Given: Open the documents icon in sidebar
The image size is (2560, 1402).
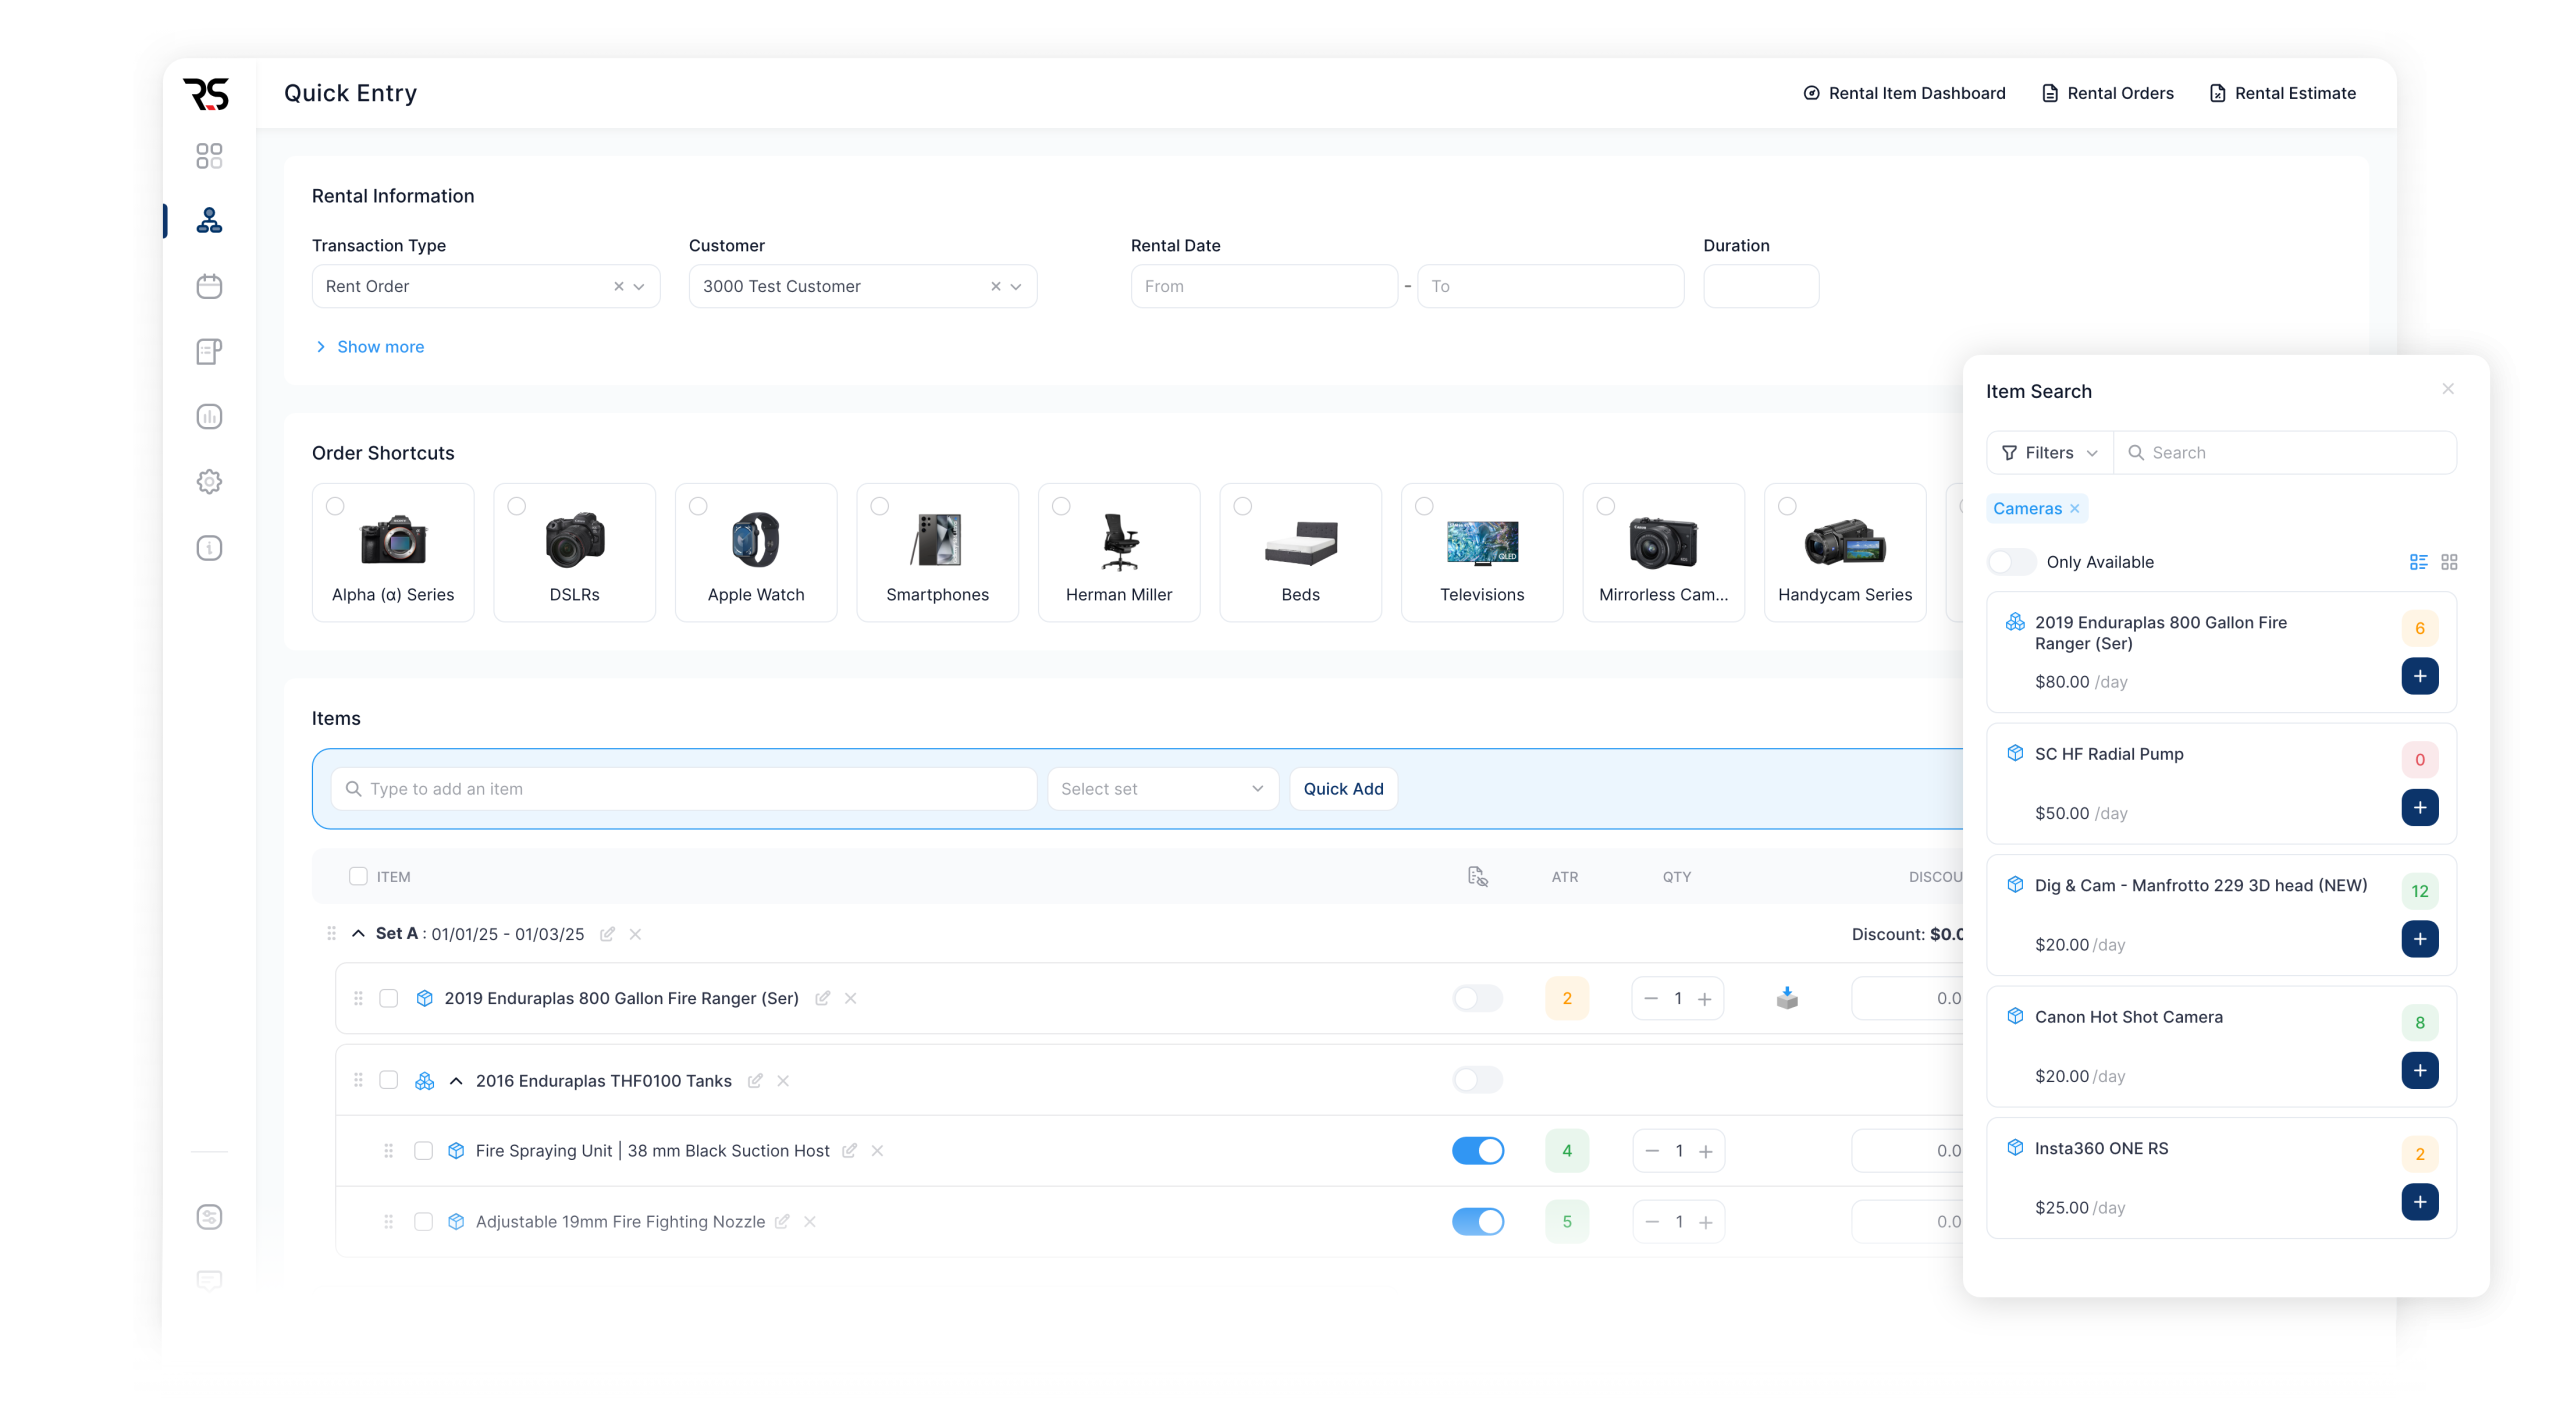Looking at the screenshot, I should 209,351.
